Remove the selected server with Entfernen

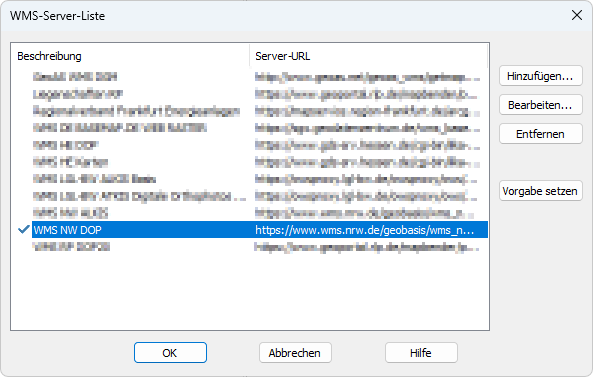(x=540, y=133)
